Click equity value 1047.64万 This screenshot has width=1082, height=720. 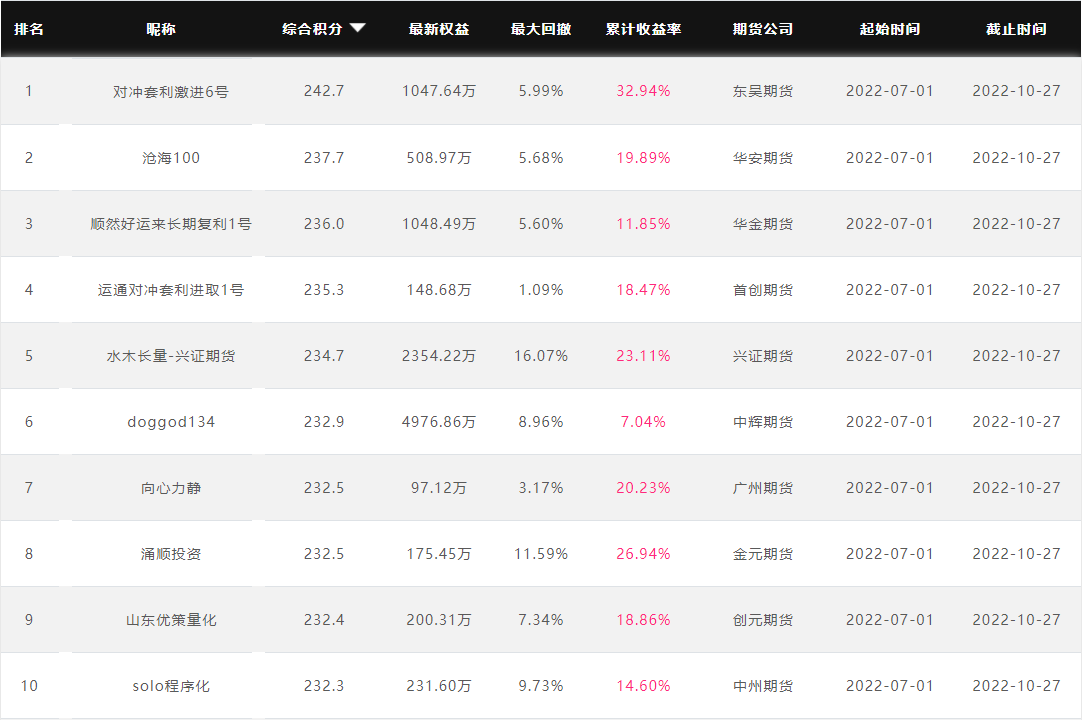(439, 91)
